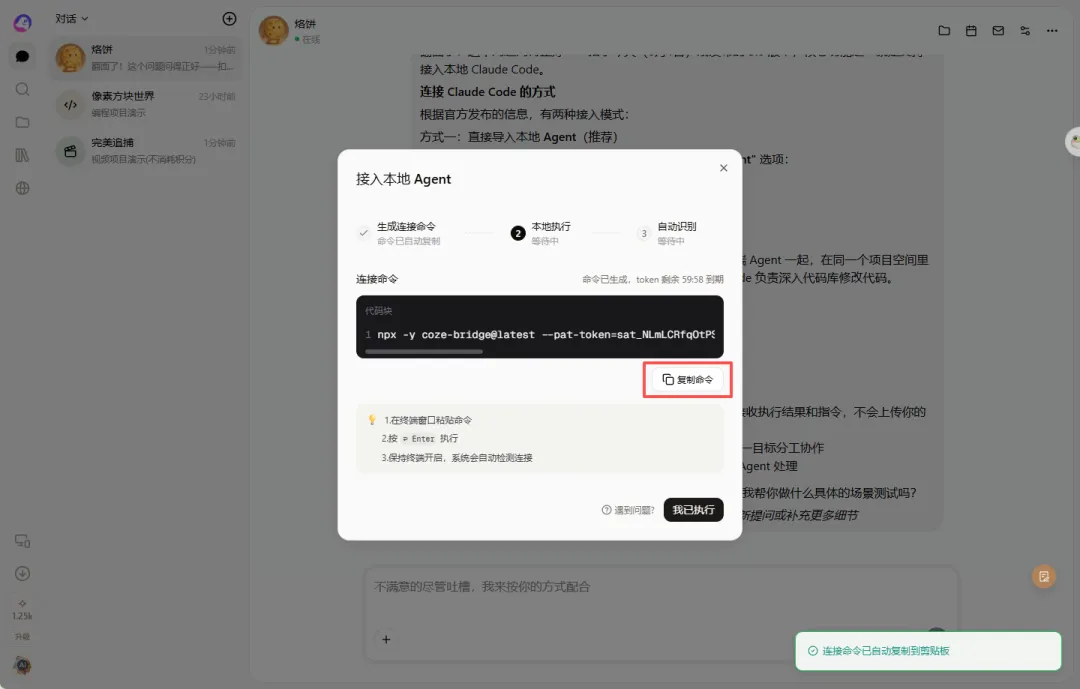Click the code block horizontal scrollbar
The image size is (1080, 689).
[x=424, y=351]
